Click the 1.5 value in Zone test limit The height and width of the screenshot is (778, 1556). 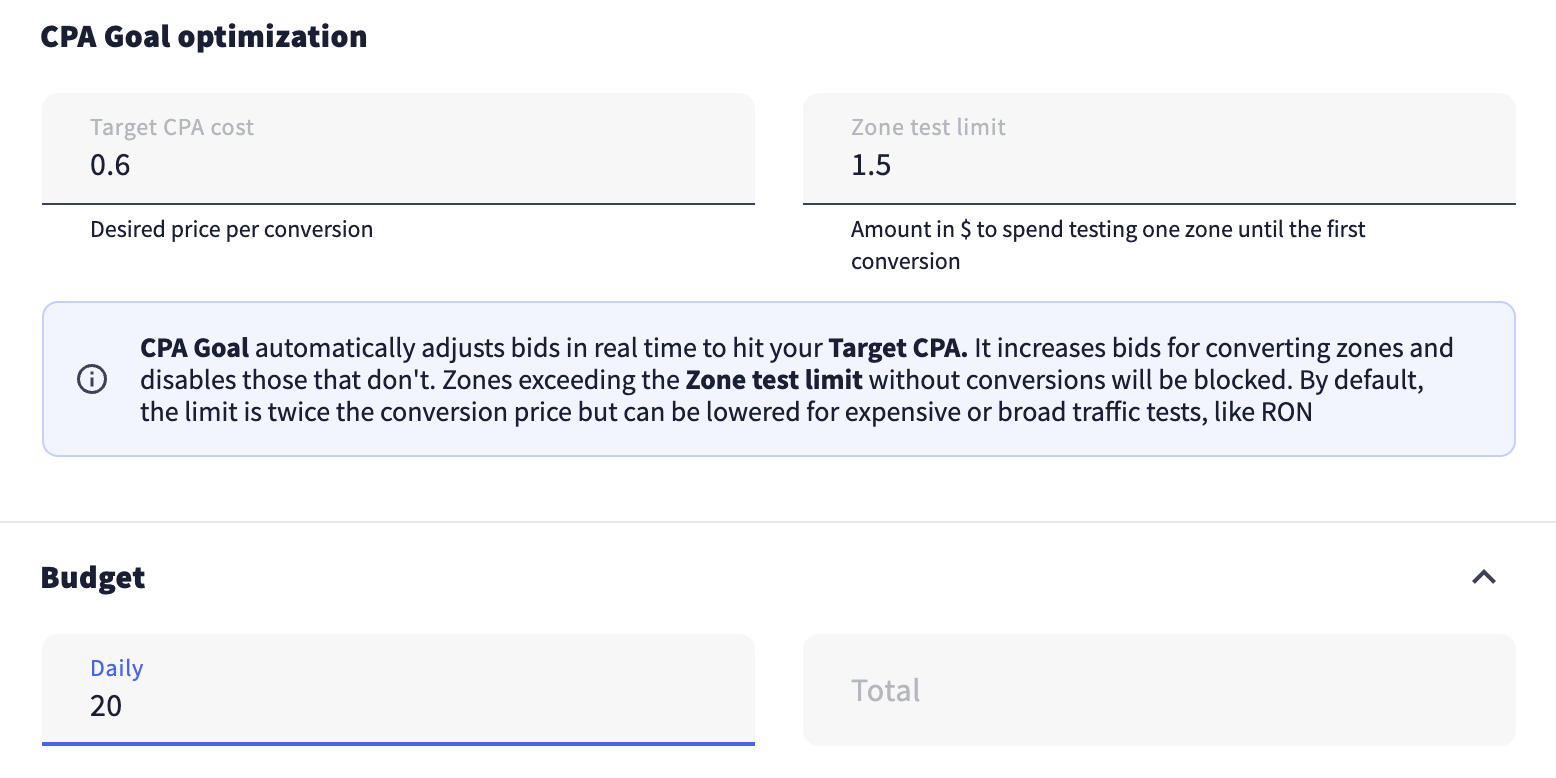pos(871,165)
